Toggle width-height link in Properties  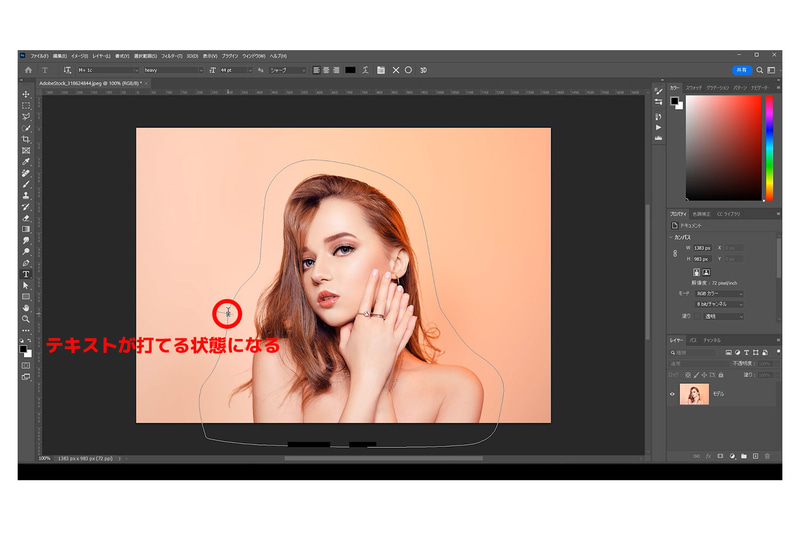point(675,253)
